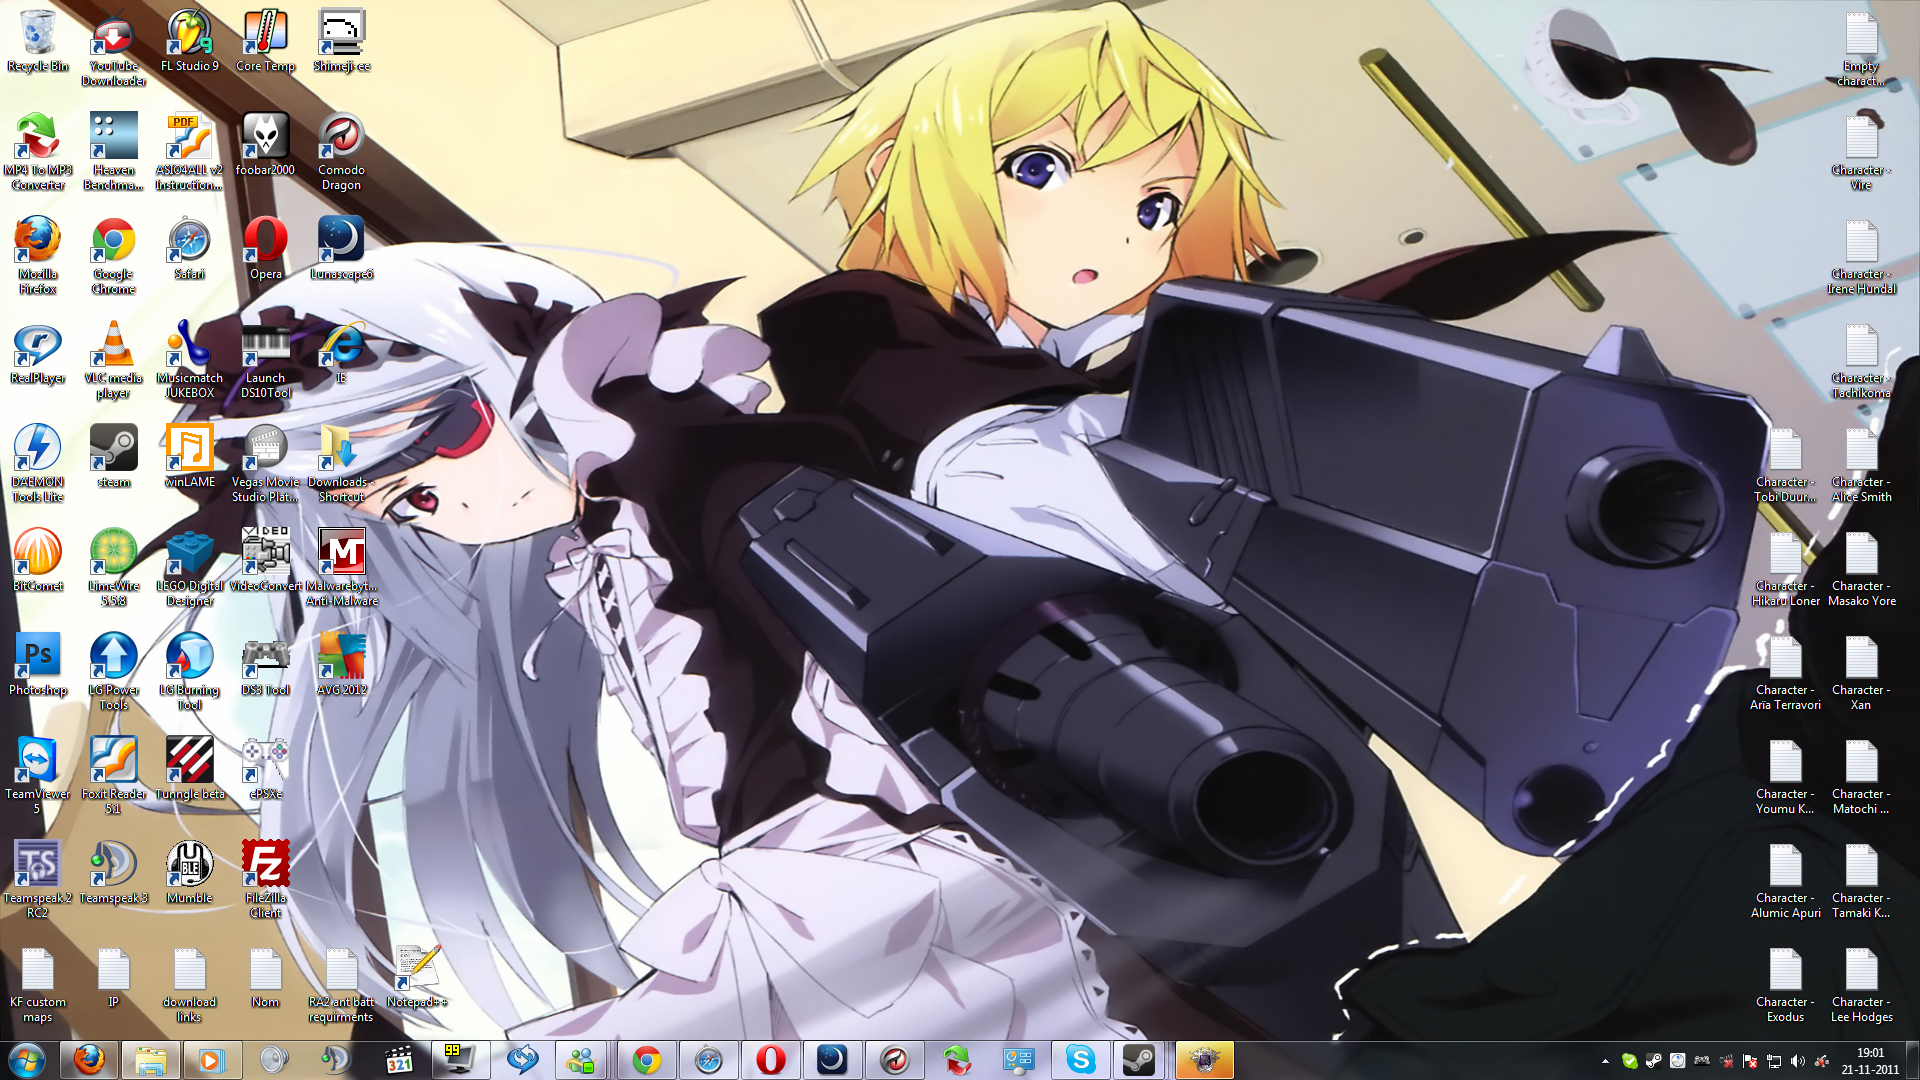Select Character - Xan file

click(1861, 672)
